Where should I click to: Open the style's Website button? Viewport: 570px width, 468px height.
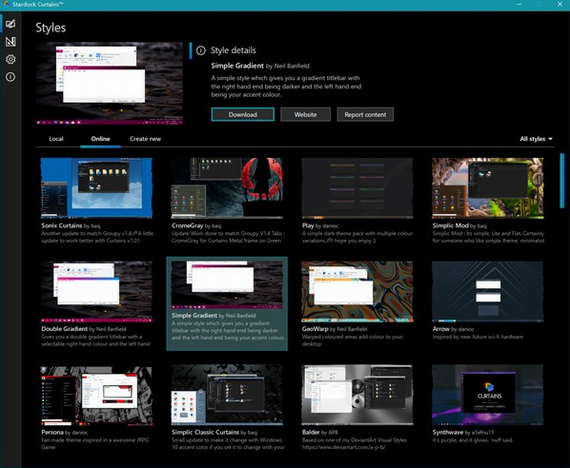click(305, 114)
